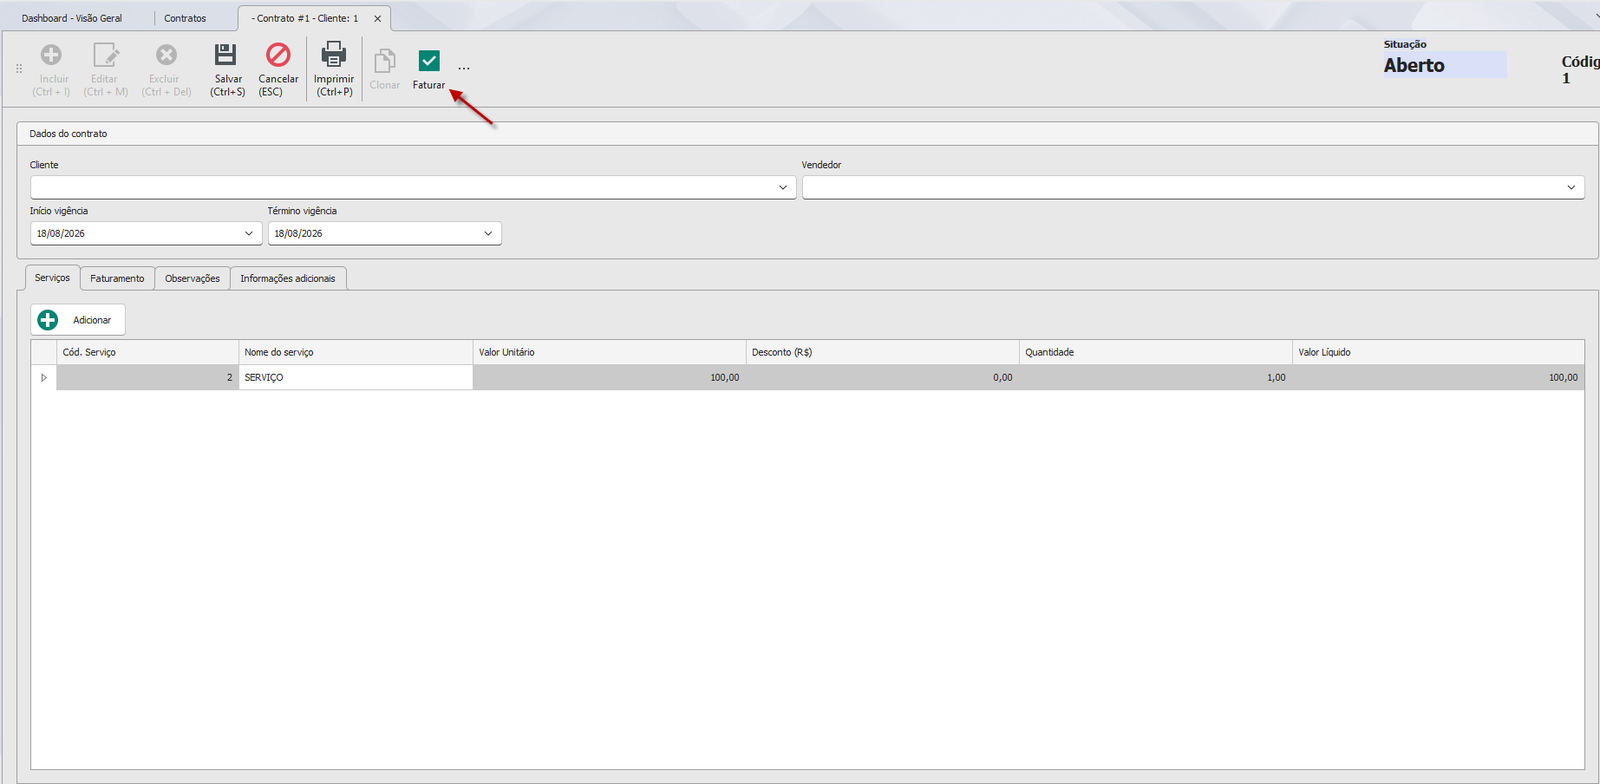The image size is (1600, 784).
Task: Click the Incluir (Ctrl+I) toolbar icon
Action: [x=51, y=56]
